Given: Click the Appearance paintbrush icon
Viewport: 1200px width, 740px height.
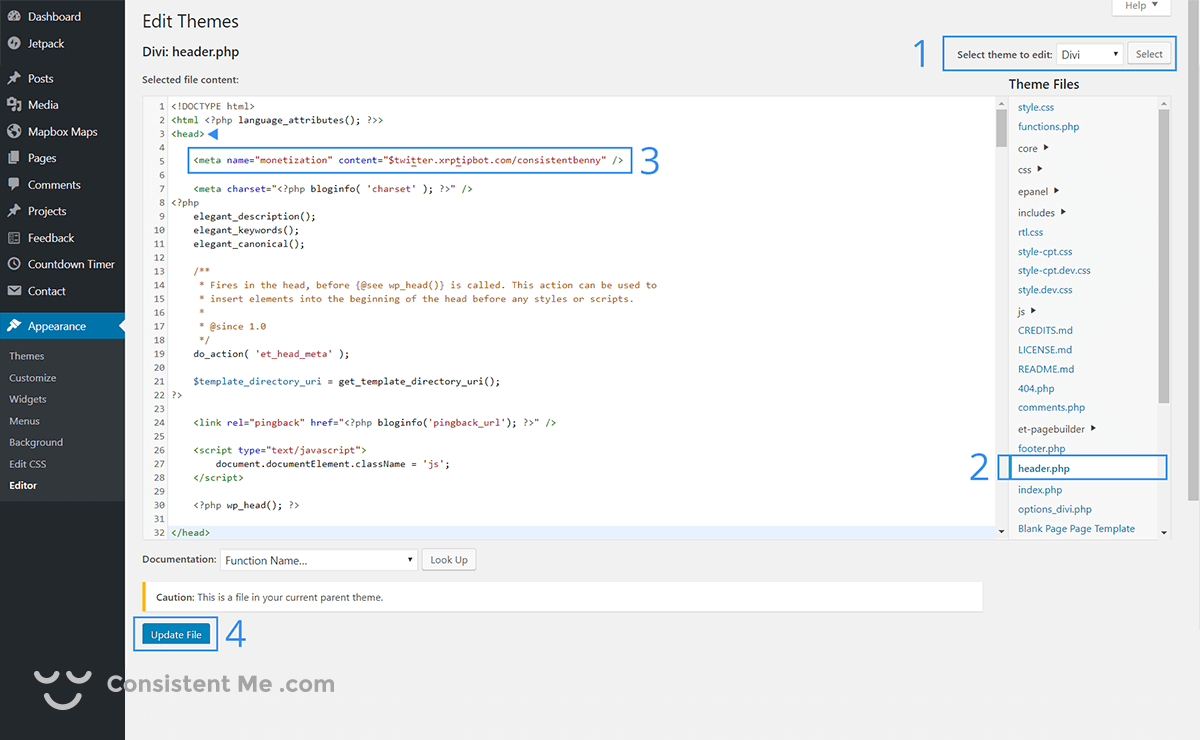Looking at the screenshot, I should pyautogui.click(x=14, y=326).
